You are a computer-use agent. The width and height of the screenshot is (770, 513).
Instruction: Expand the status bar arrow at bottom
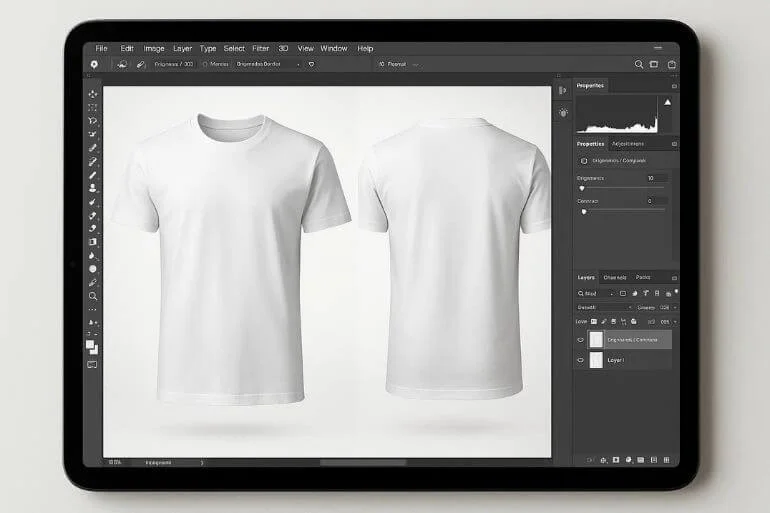click(202, 462)
